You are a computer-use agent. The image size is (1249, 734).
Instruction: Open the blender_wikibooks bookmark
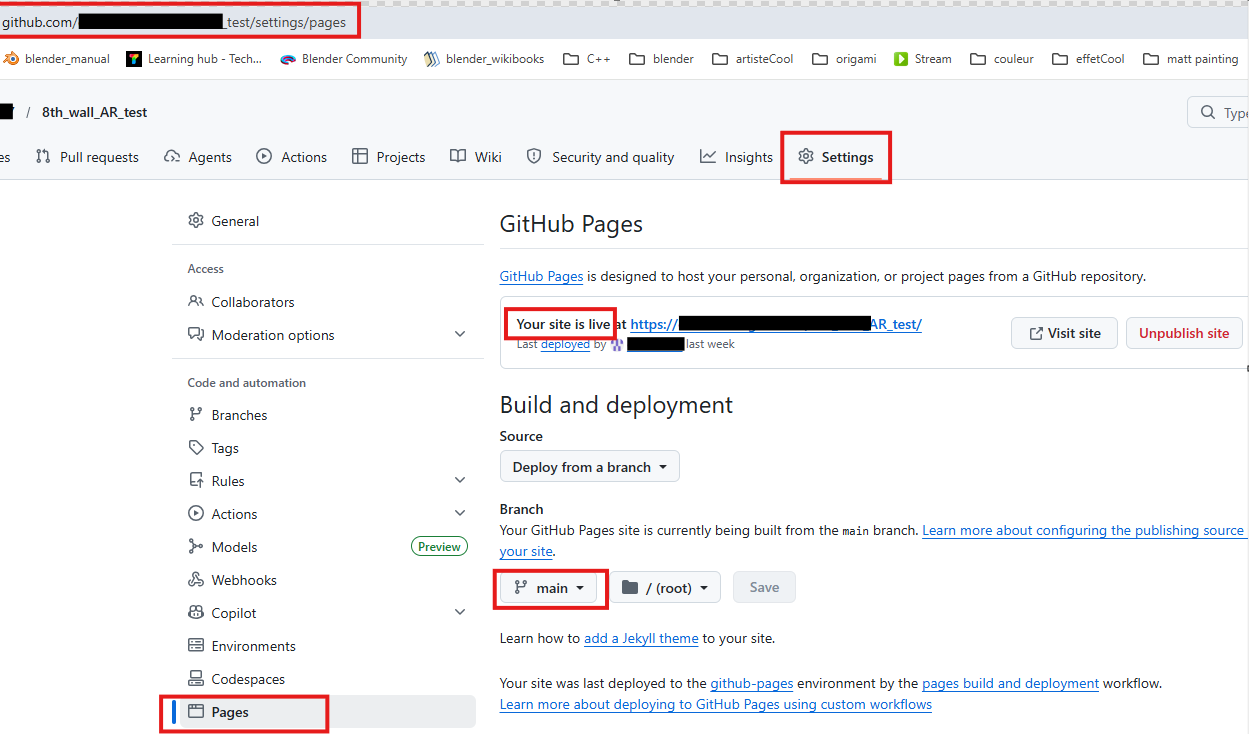[484, 59]
